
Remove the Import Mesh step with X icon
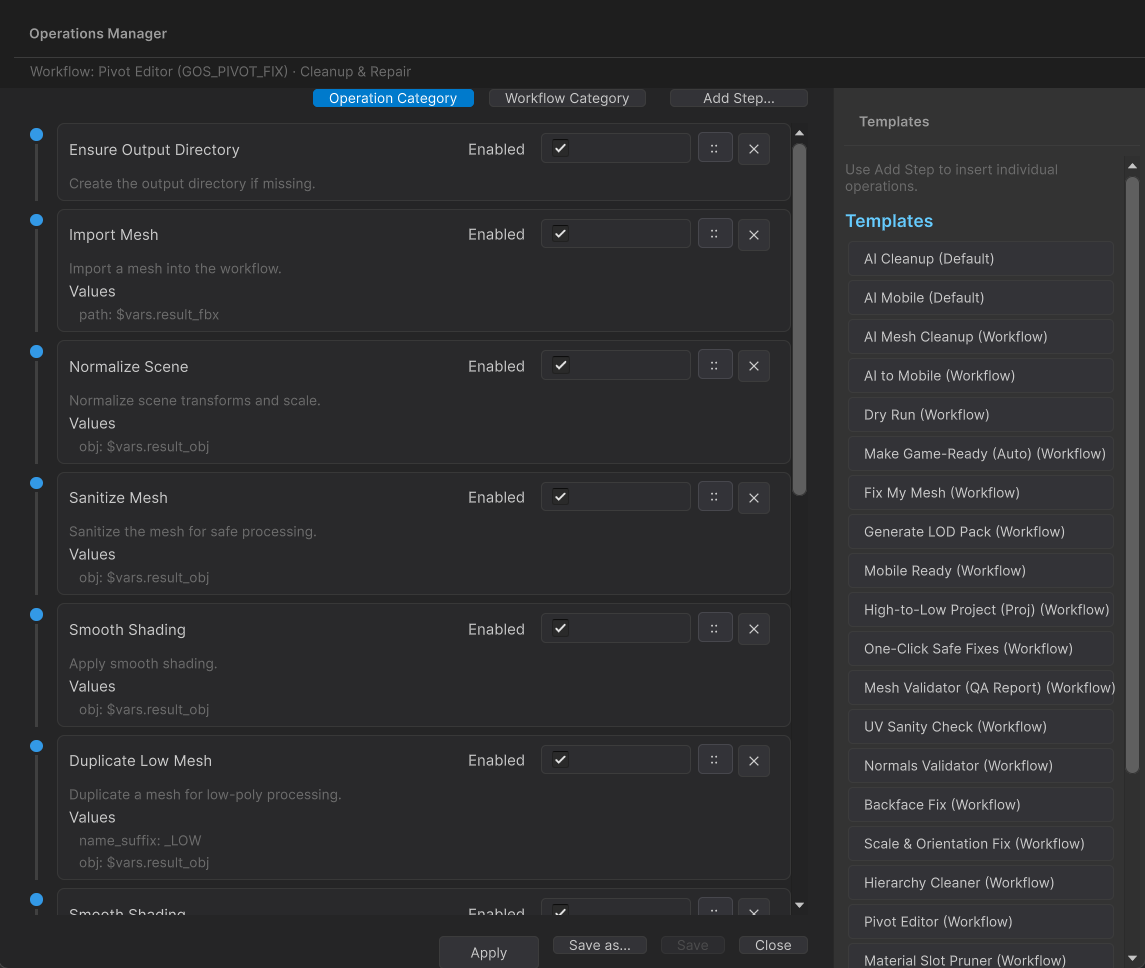[x=753, y=235]
